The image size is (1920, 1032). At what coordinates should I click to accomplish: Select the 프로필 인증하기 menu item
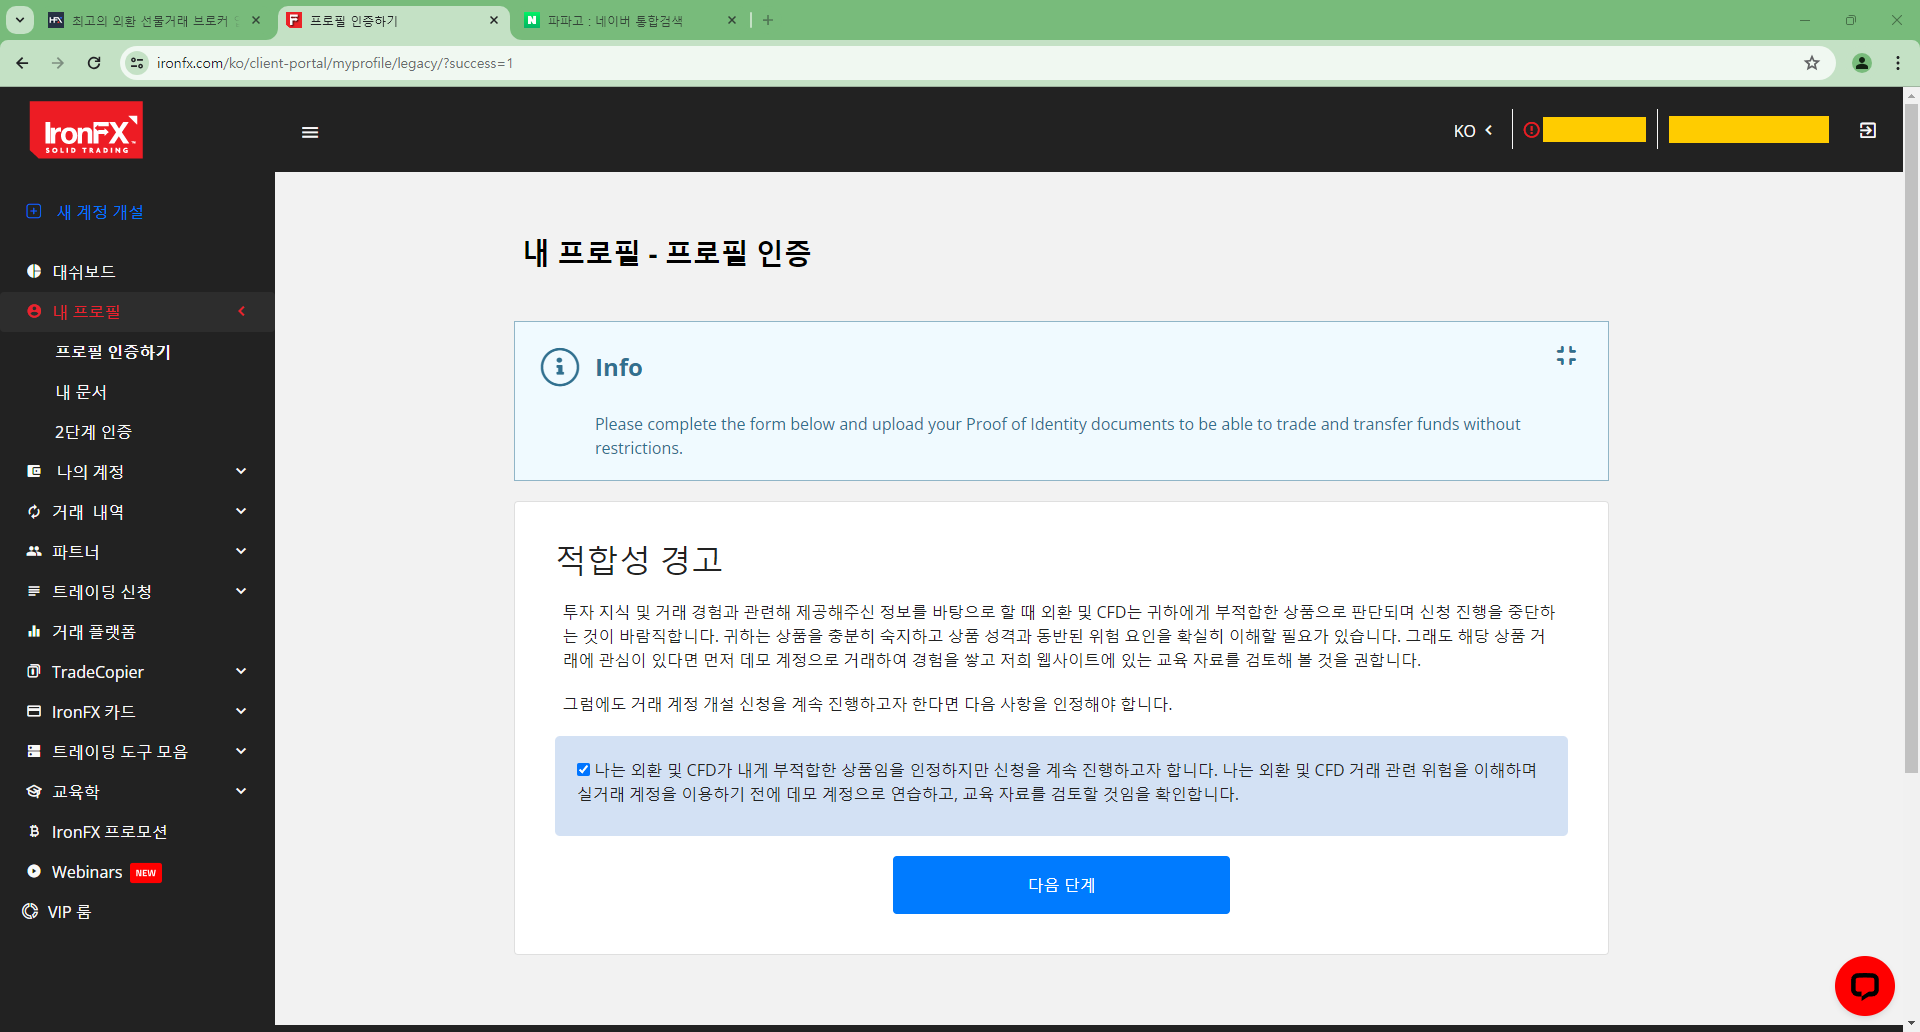(114, 351)
